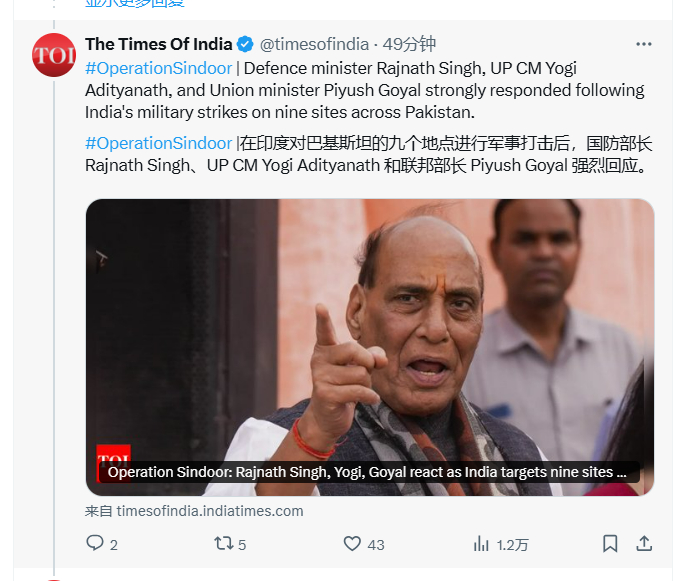Screen dimensions: 692x581
Task: Open The Times Of India display name
Action: (x=158, y=44)
